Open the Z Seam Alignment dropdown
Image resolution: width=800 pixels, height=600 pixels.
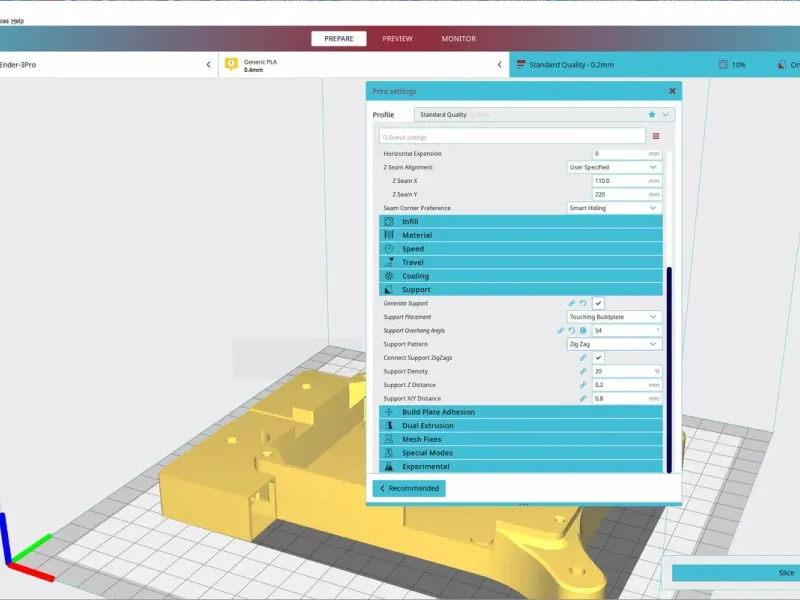point(614,167)
